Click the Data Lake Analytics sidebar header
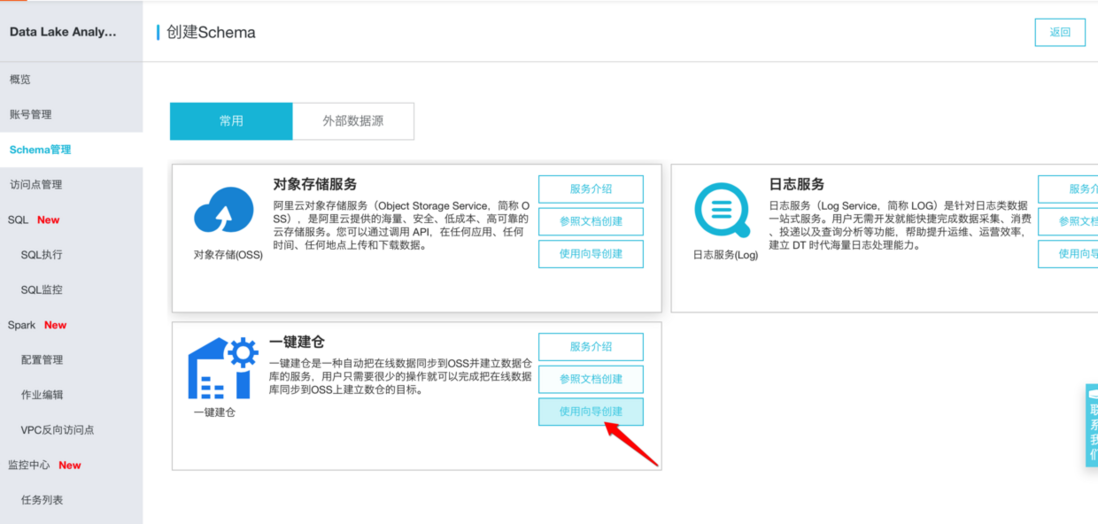Screen dimensions: 1098x524 pos(62,32)
